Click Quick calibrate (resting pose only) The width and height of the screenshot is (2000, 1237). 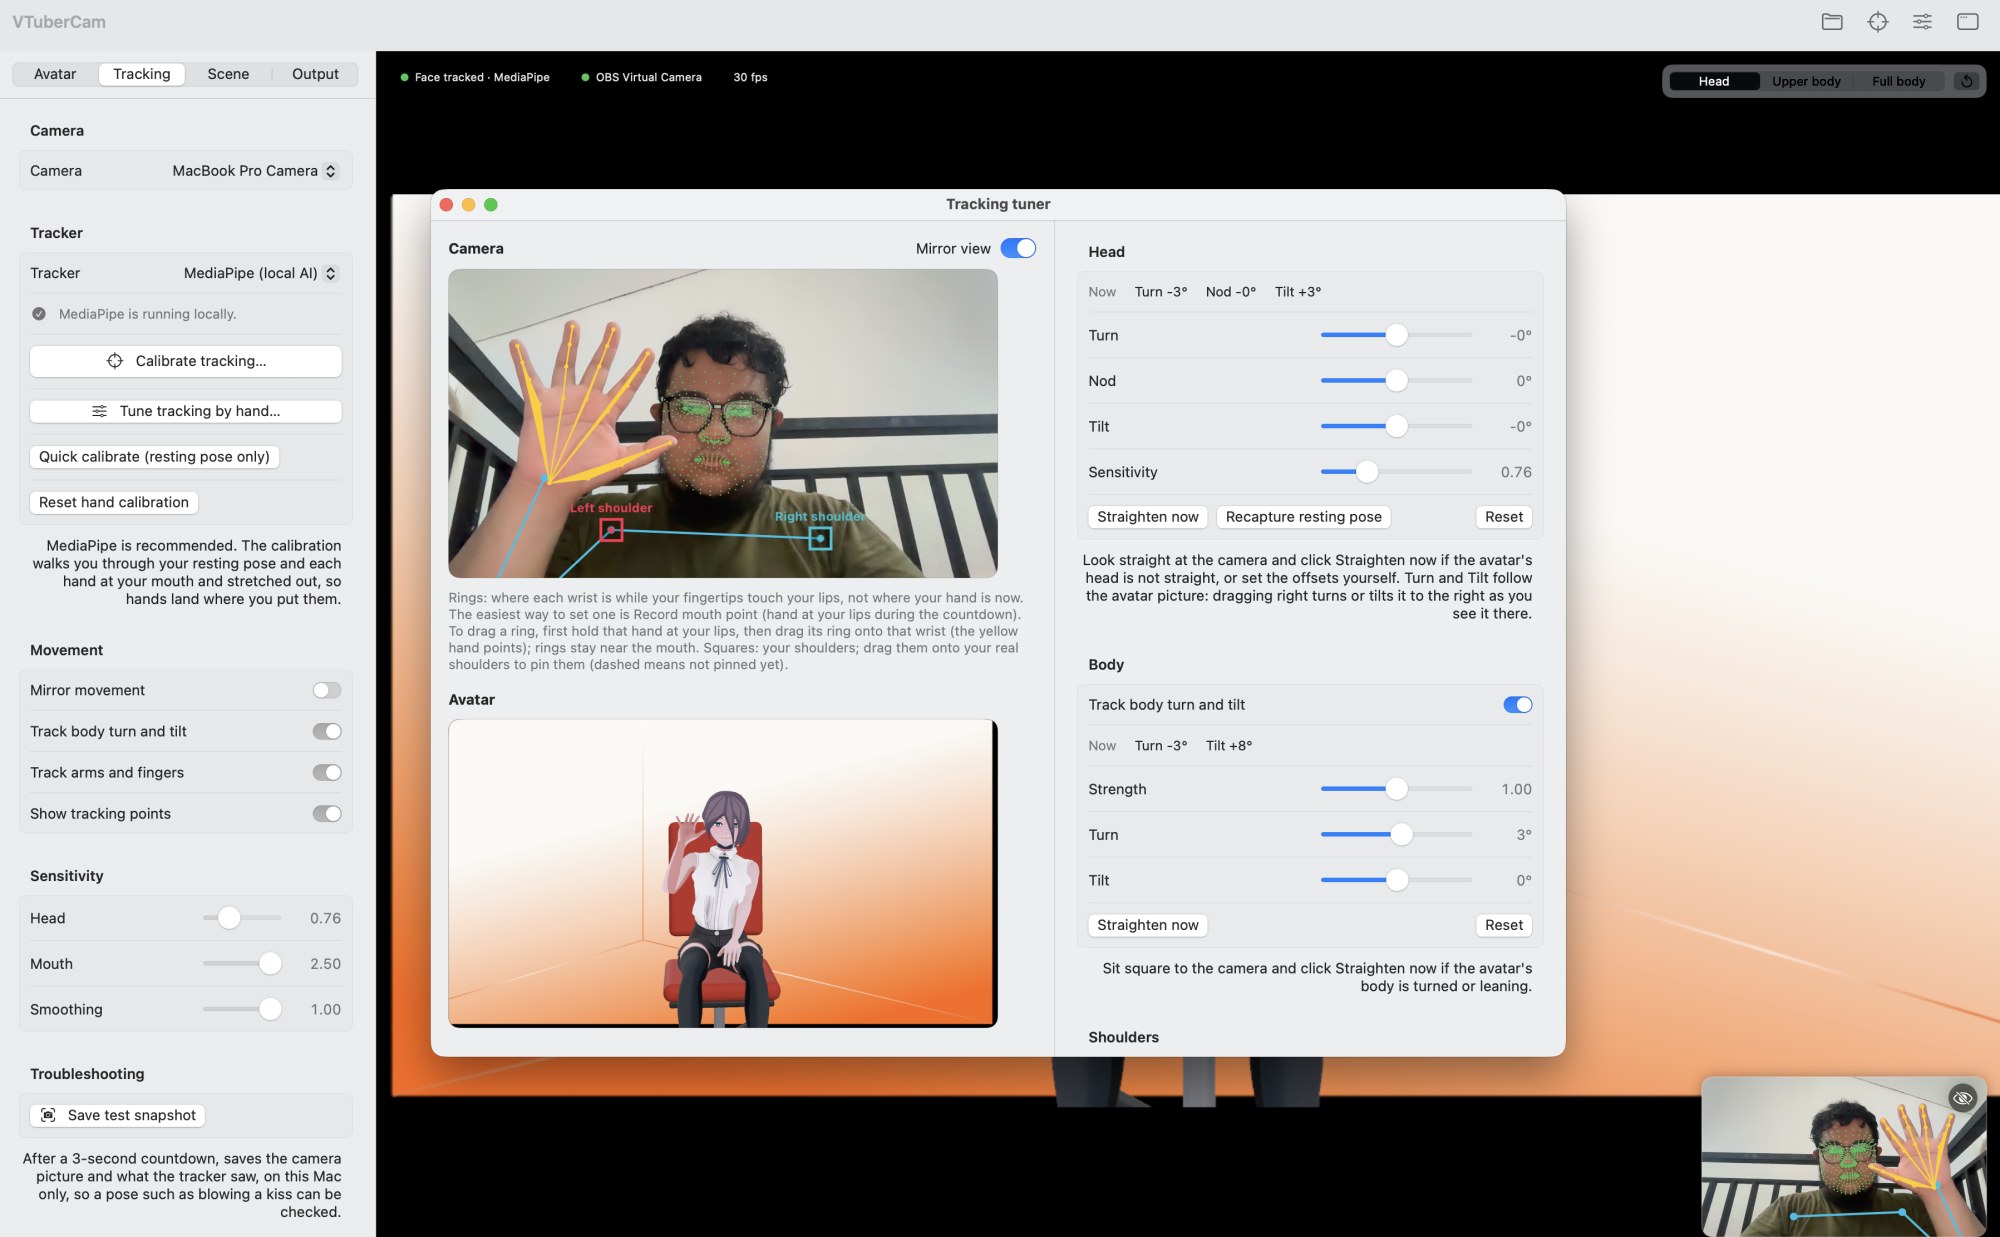154,457
